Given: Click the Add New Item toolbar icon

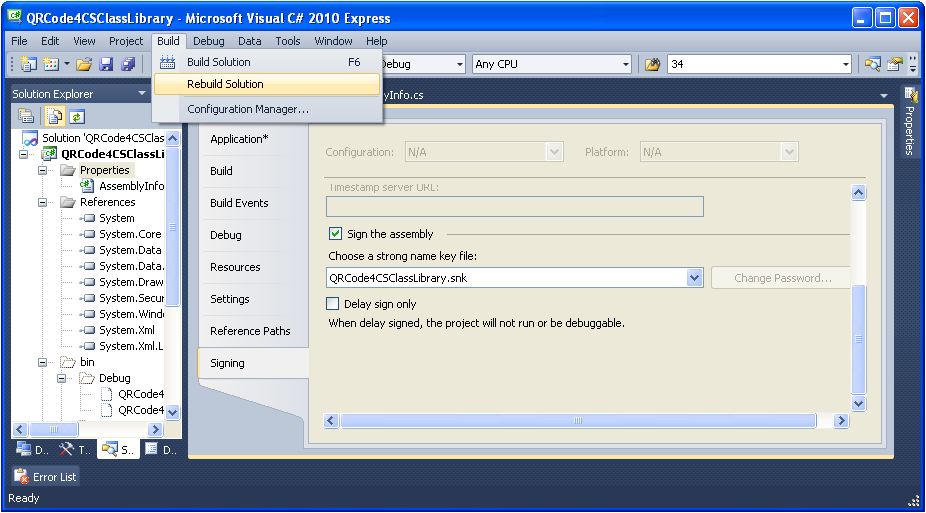Looking at the screenshot, I should pos(51,64).
